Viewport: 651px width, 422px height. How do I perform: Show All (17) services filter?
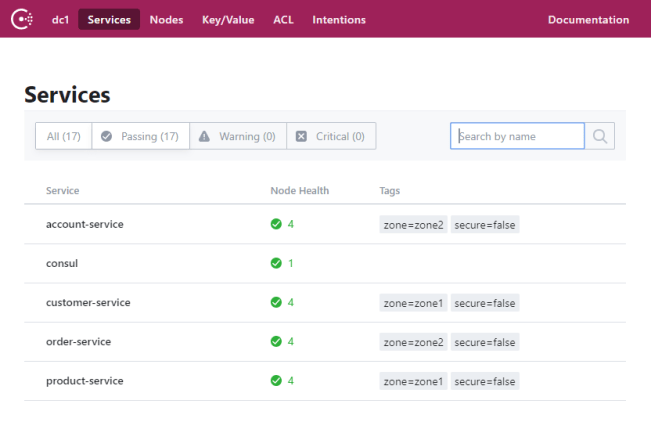click(x=64, y=136)
